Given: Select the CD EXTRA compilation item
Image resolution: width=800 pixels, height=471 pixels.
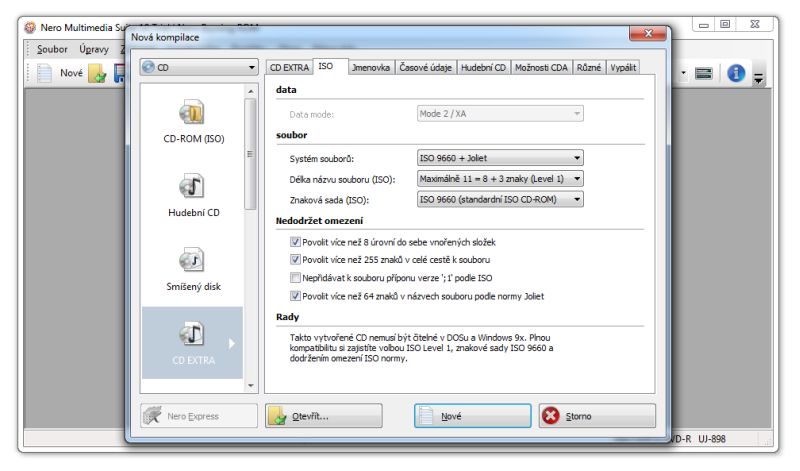Looking at the screenshot, I should click(192, 343).
